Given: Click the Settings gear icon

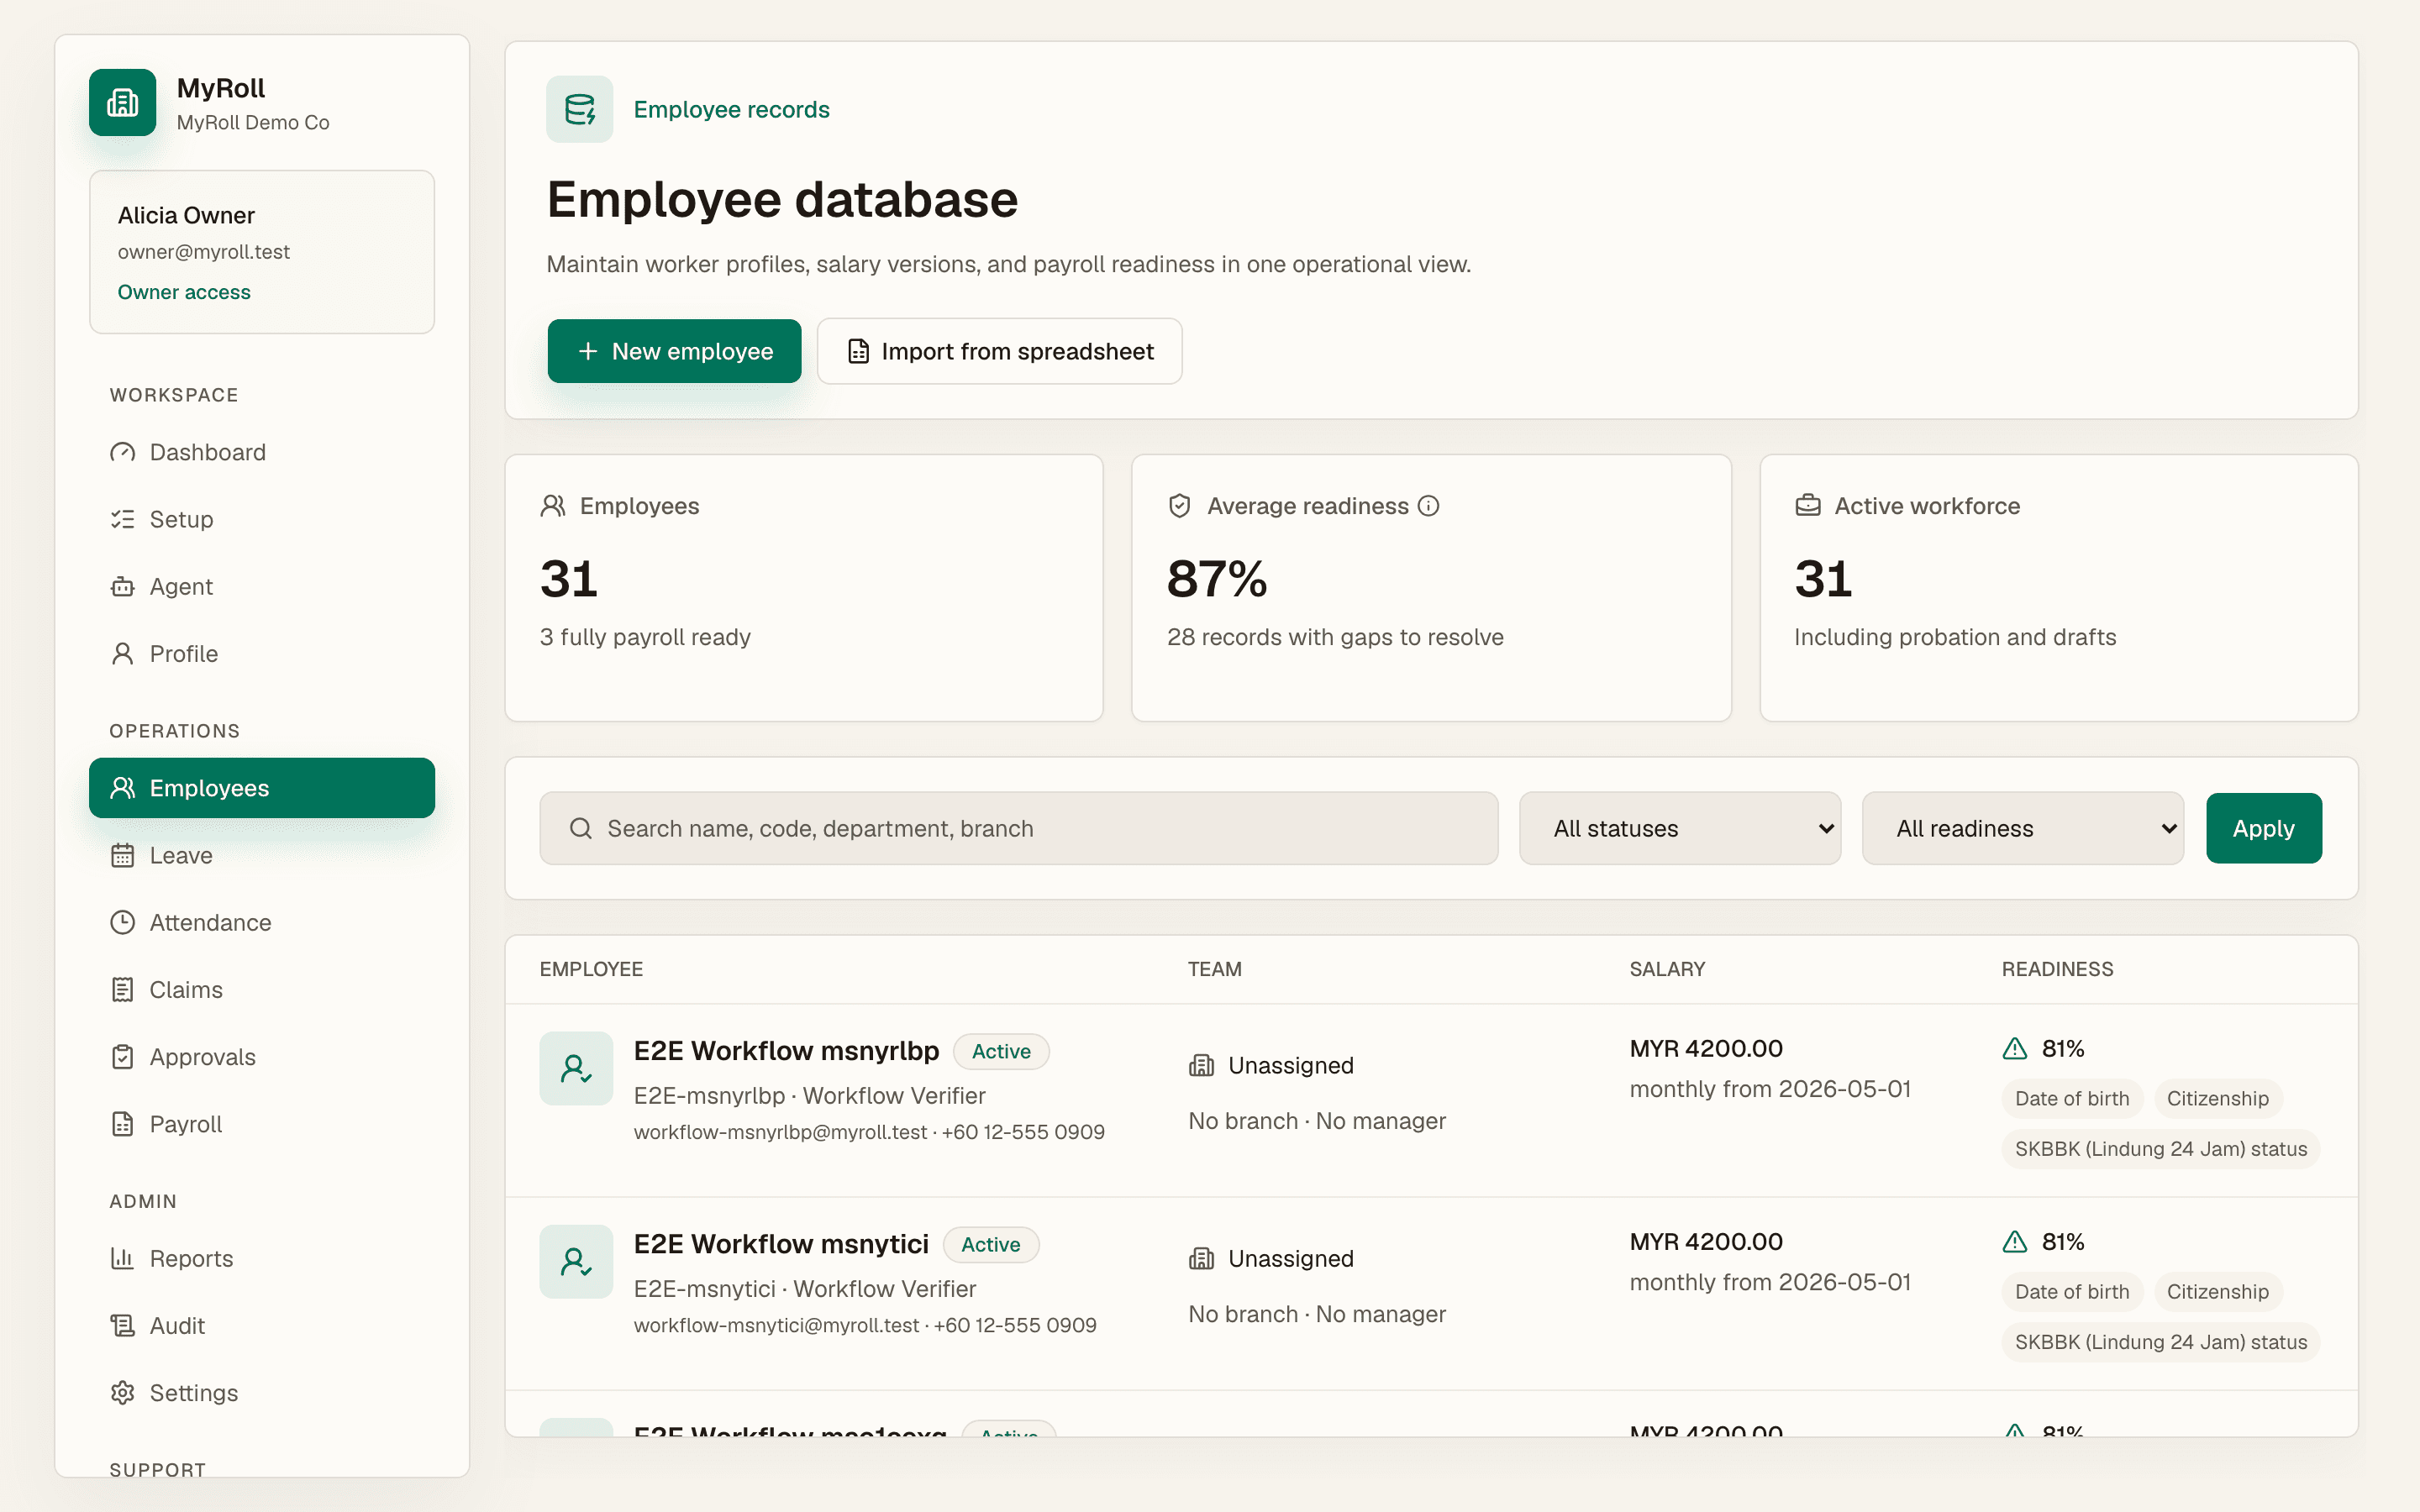Looking at the screenshot, I should click(122, 1393).
